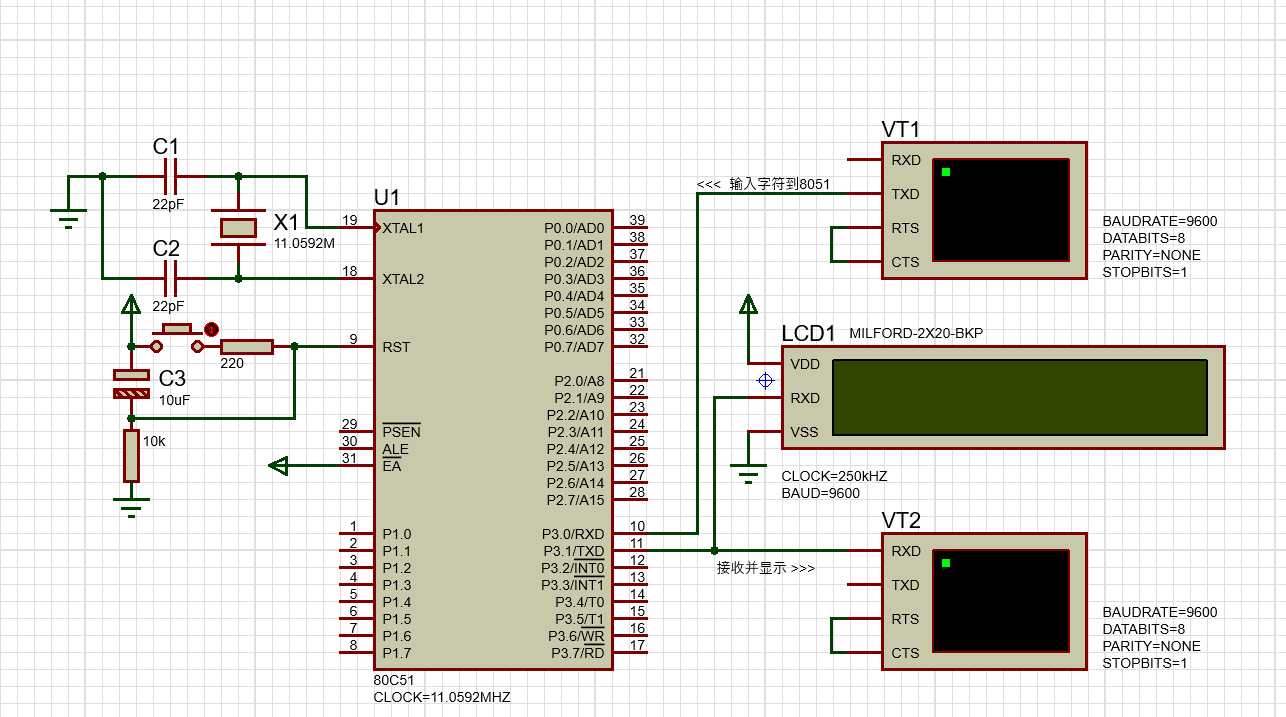
Task: Click the 10uF value of C3
Action: pyautogui.click(x=174, y=399)
